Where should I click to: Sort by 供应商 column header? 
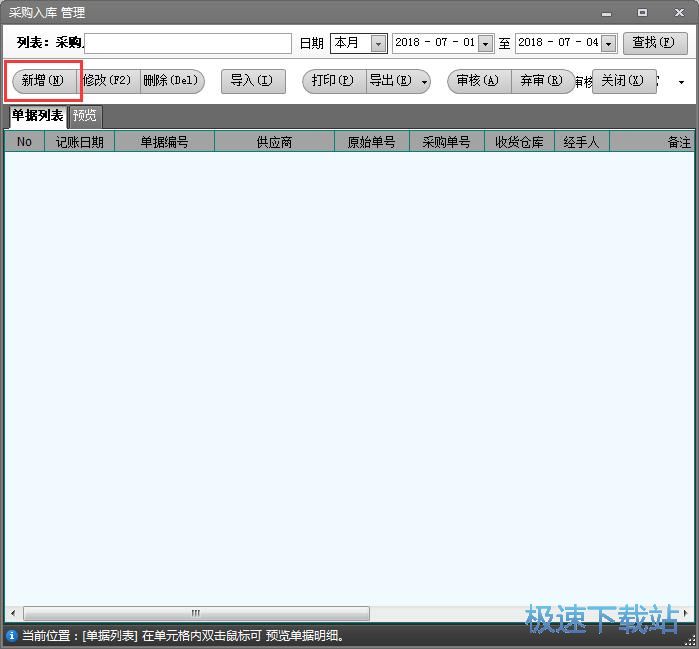(x=274, y=142)
